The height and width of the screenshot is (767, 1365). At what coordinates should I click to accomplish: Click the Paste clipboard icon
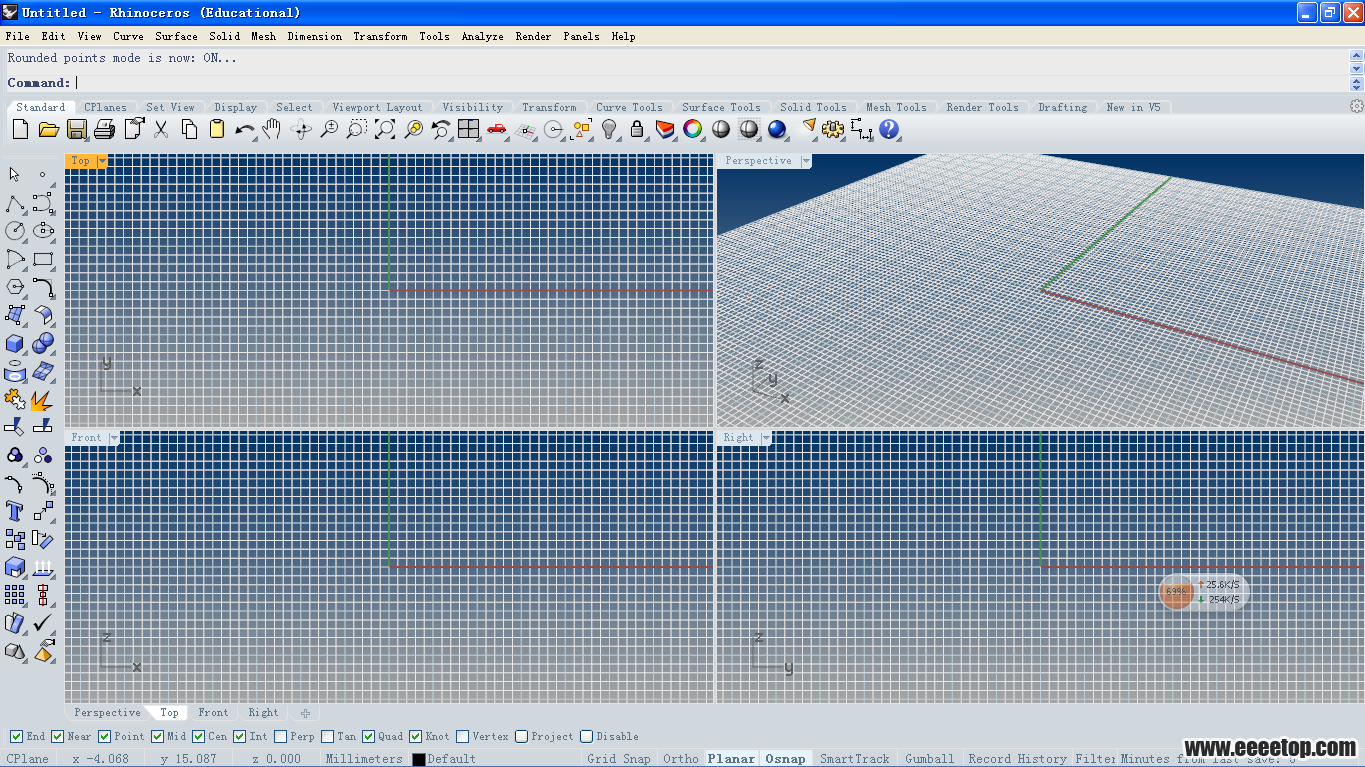tap(217, 129)
